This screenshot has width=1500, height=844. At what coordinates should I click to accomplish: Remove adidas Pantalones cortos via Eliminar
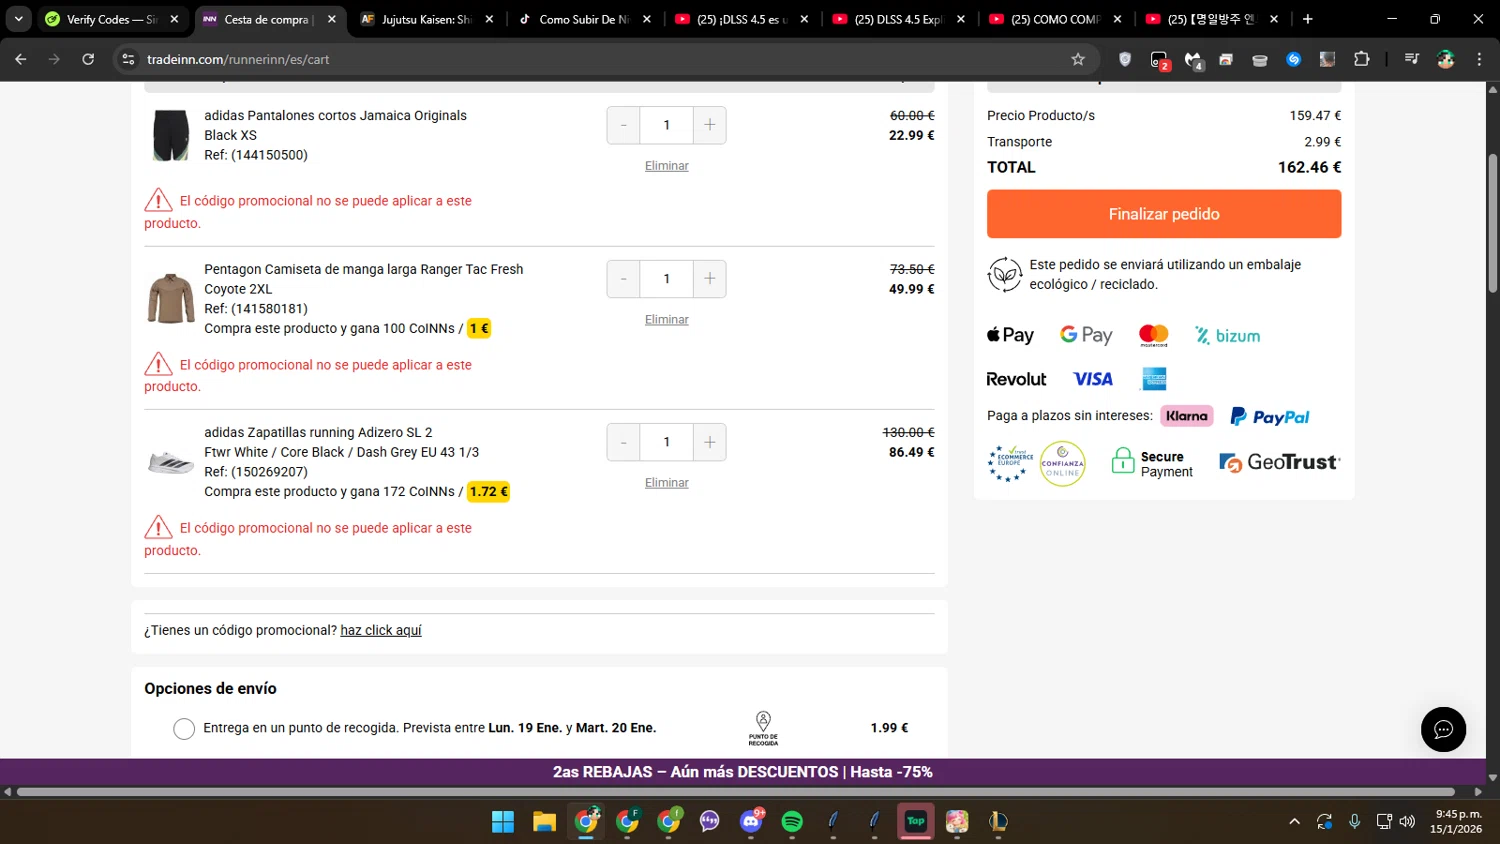coord(666,166)
